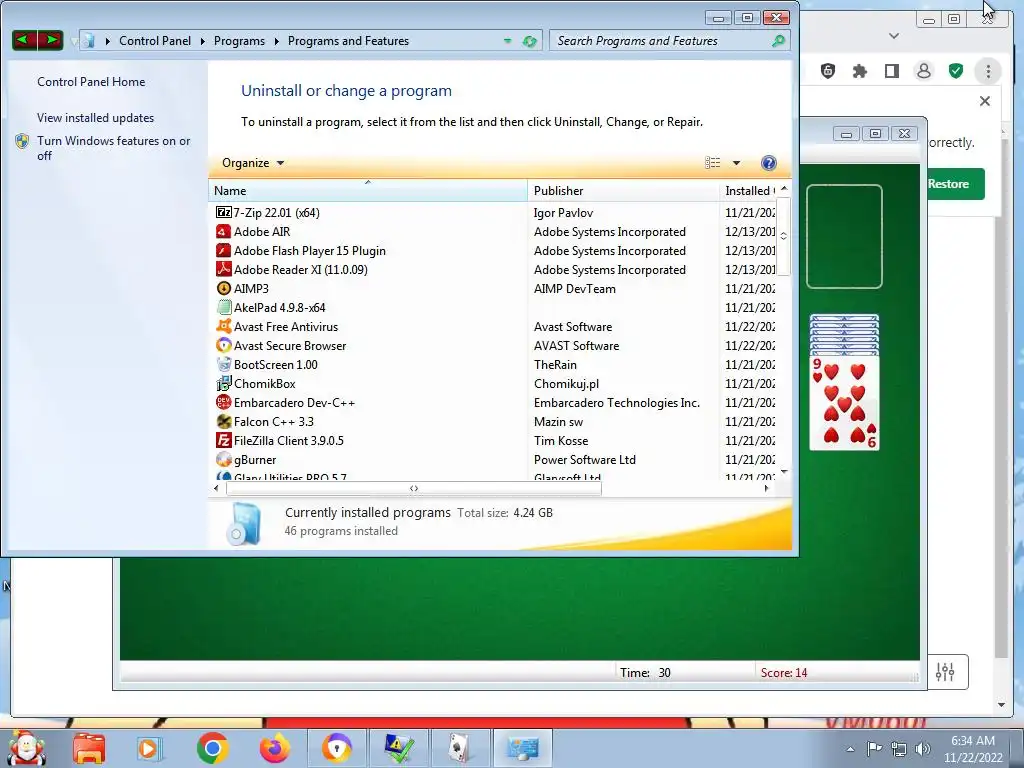The image size is (1024, 768).
Task: Open Turn Windows features on or off
Action: pyautogui.click(x=113, y=148)
